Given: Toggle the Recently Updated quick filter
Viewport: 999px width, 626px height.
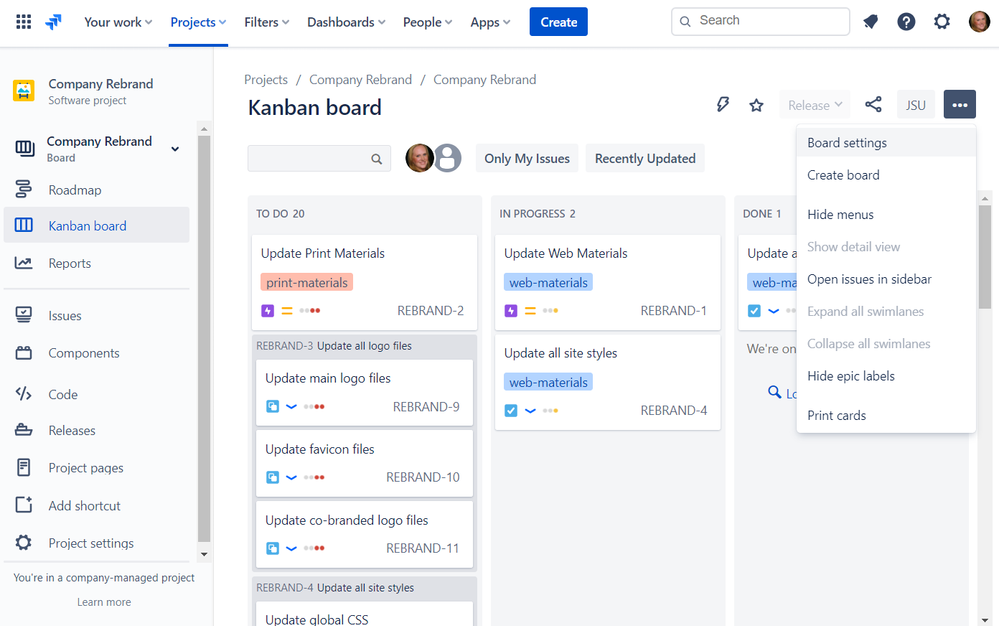Looking at the screenshot, I should pyautogui.click(x=645, y=159).
